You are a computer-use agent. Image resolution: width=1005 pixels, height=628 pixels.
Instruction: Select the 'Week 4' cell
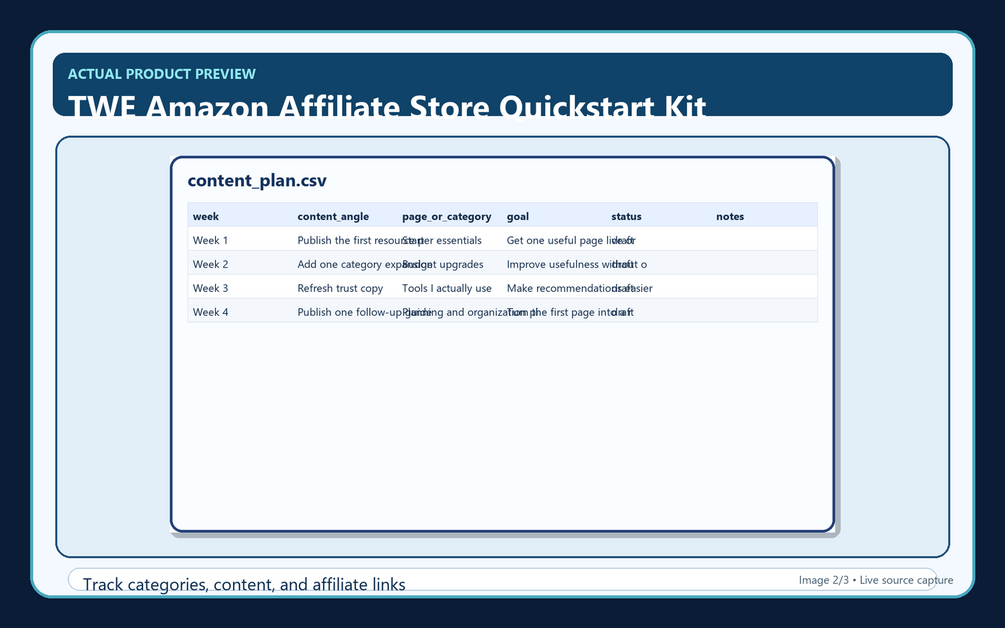pos(210,312)
